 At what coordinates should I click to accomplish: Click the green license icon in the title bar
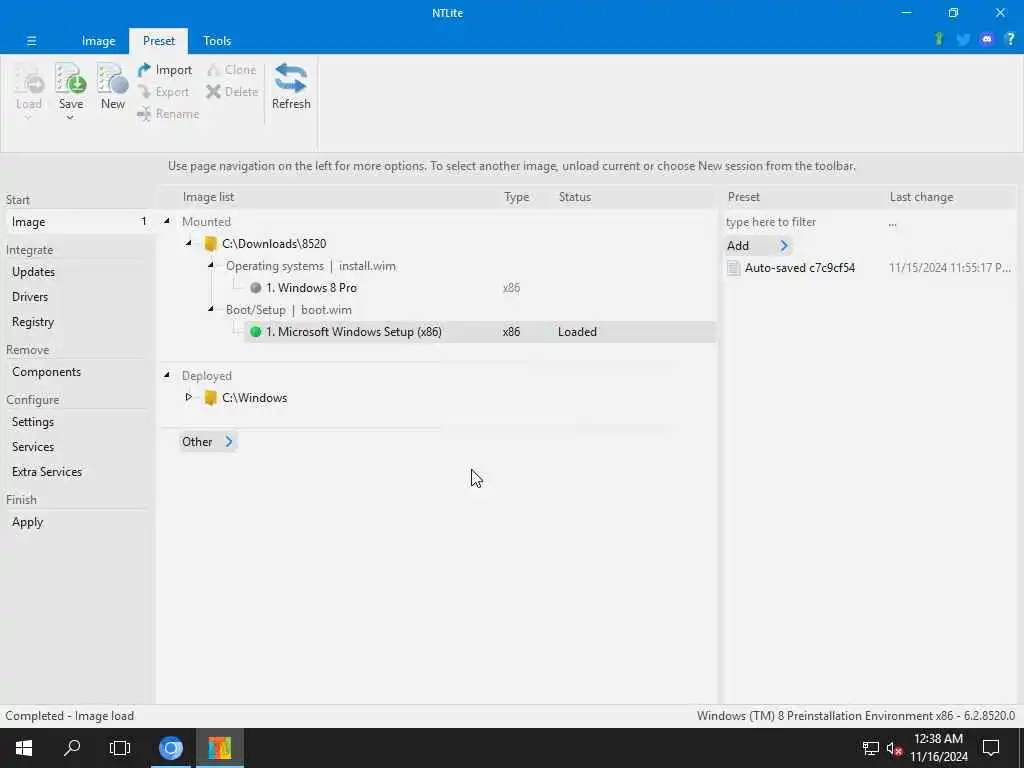(x=939, y=39)
